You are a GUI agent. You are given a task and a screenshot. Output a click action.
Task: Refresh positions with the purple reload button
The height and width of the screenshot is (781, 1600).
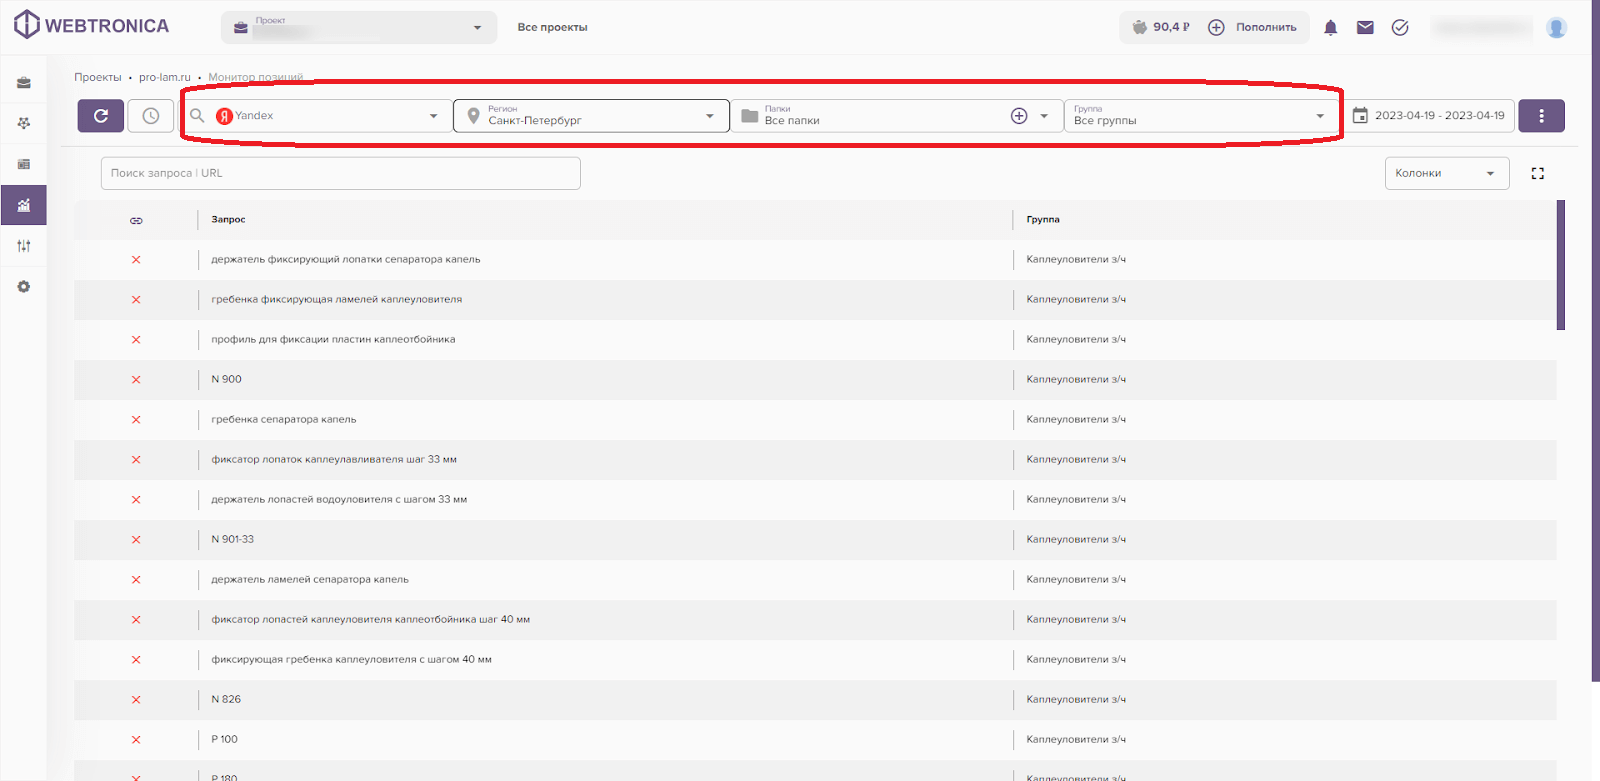tap(101, 116)
